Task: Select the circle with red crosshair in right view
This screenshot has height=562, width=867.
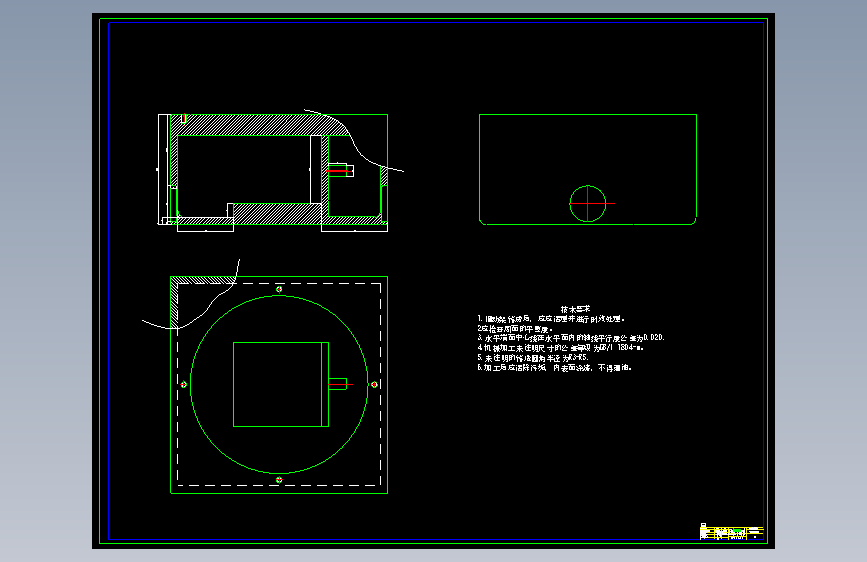Action: click(x=588, y=204)
